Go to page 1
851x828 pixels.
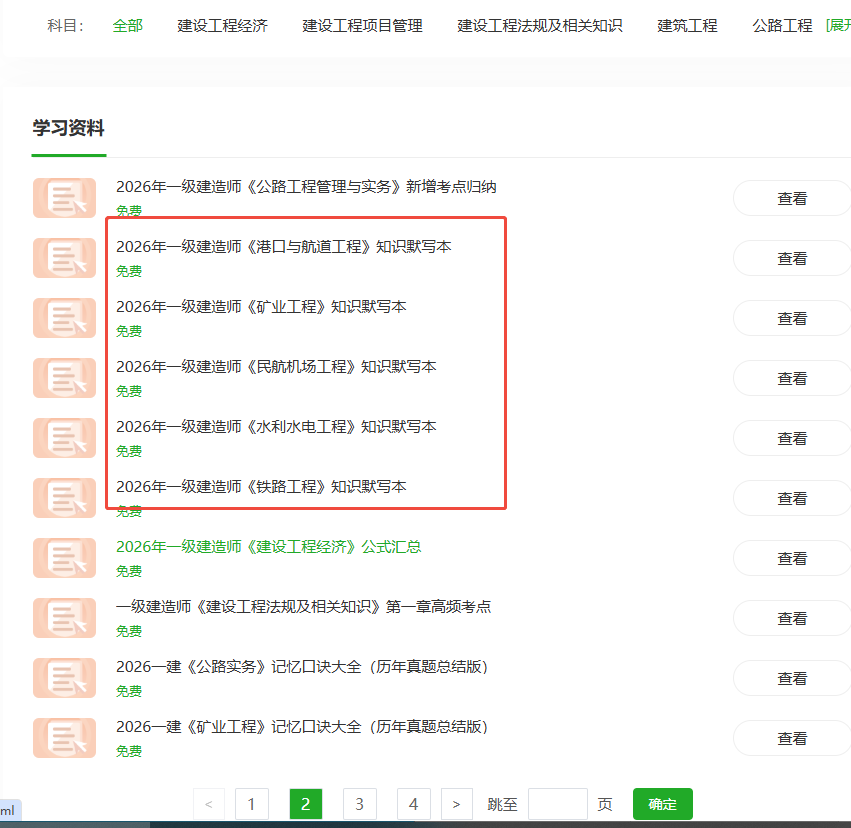pyautogui.click(x=252, y=804)
